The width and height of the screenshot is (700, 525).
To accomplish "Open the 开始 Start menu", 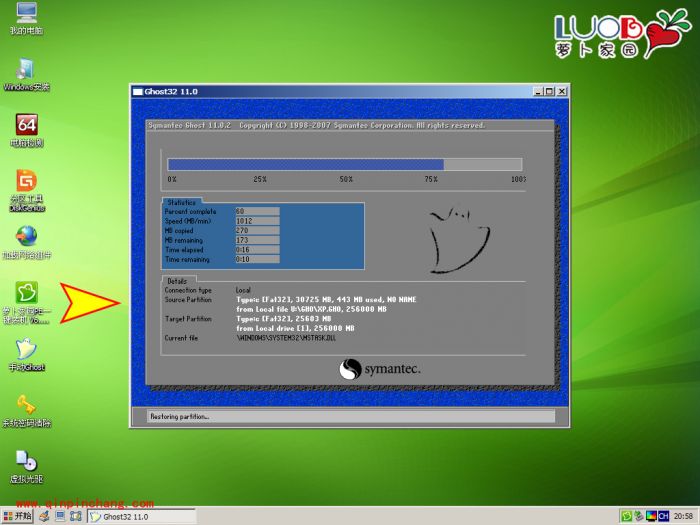I will (20, 517).
